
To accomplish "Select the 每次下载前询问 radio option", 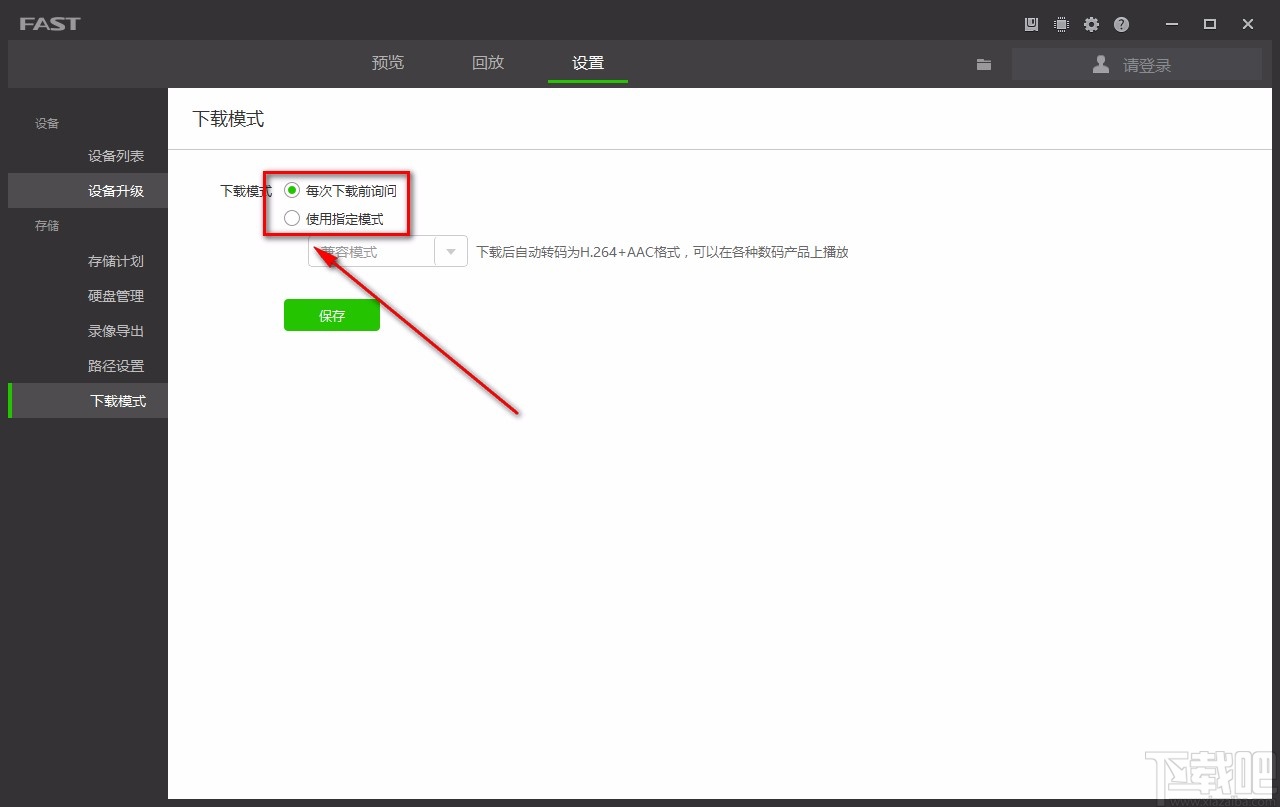I will tap(292, 190).
